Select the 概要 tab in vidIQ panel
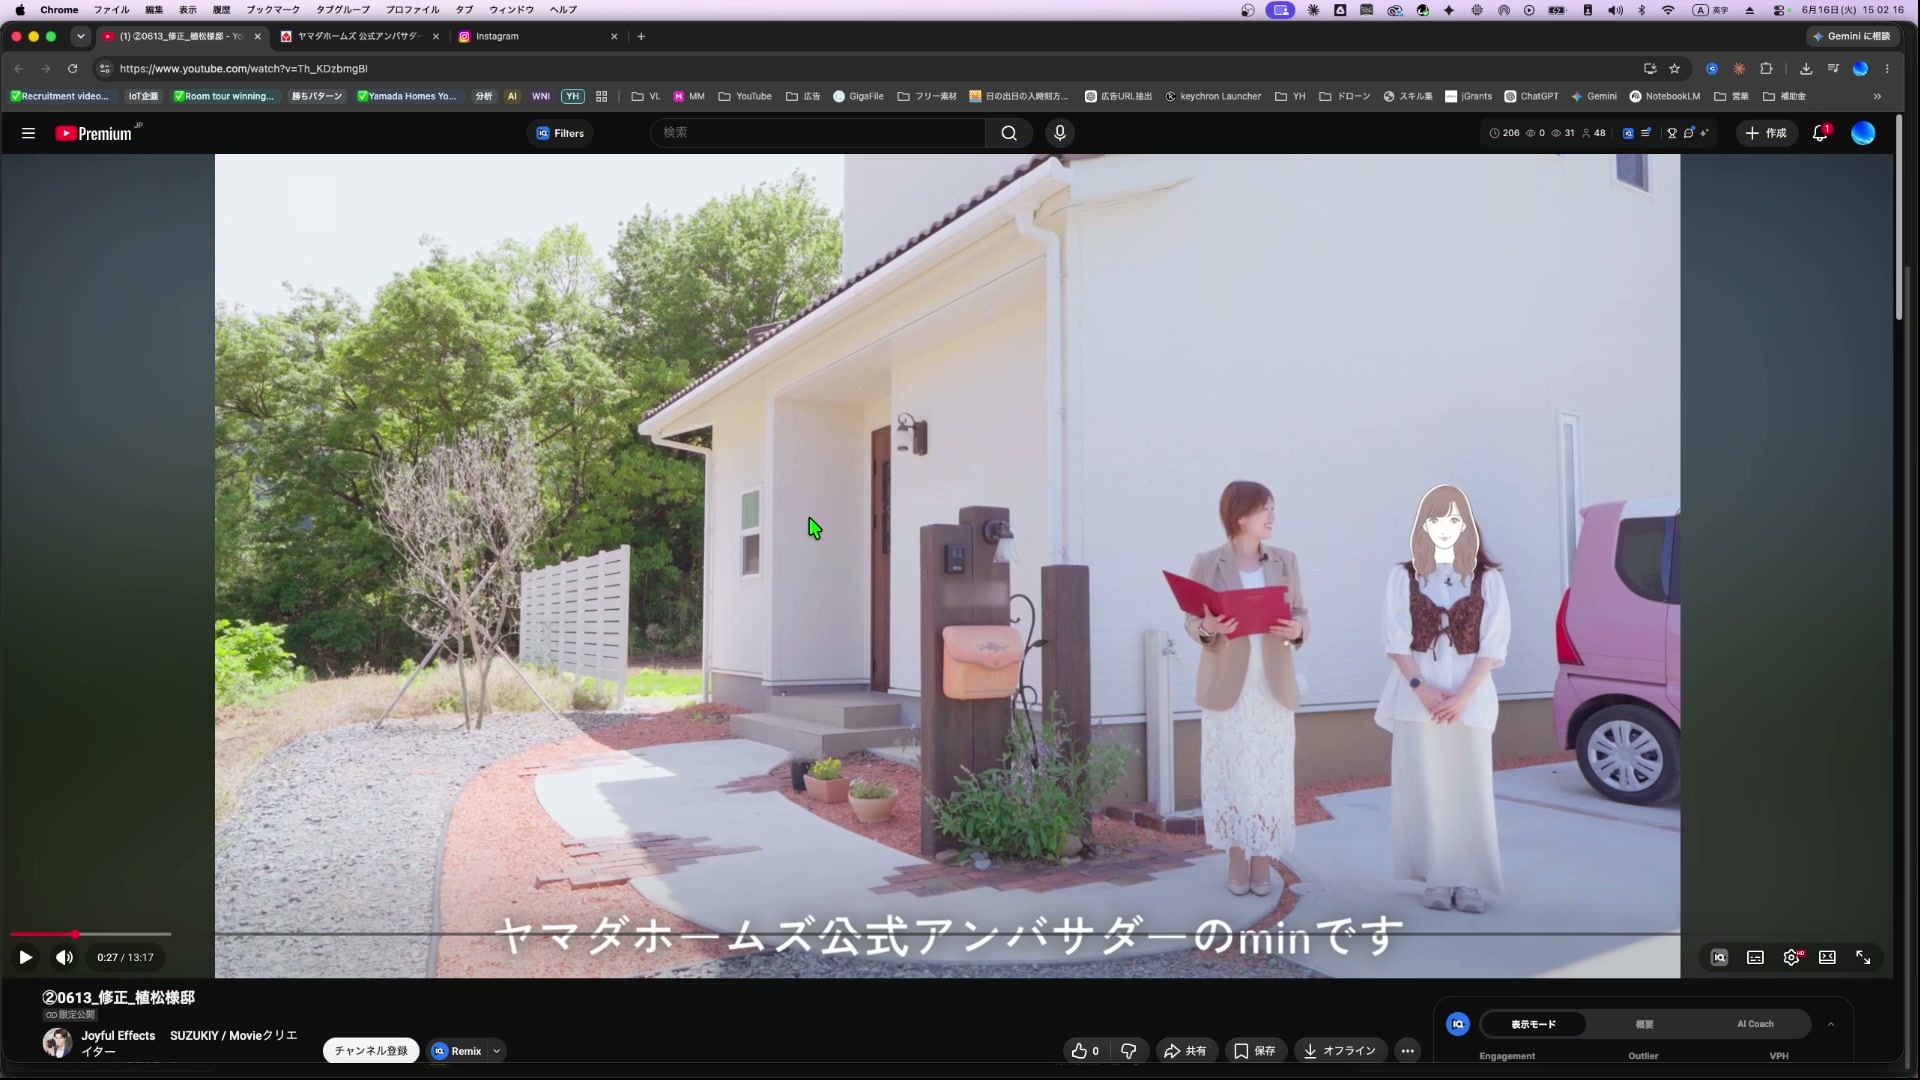The image size is (1920, 1080). coord(1644,1024)
